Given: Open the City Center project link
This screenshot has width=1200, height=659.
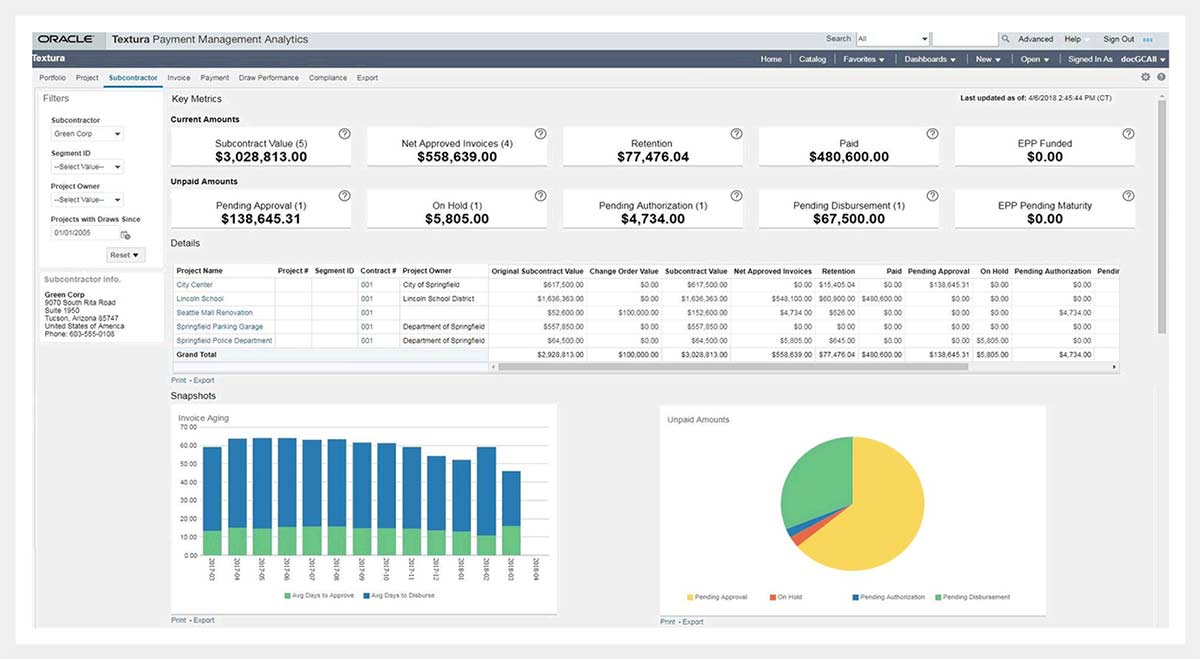Looking at the screenshot, I should pos(194,285).
